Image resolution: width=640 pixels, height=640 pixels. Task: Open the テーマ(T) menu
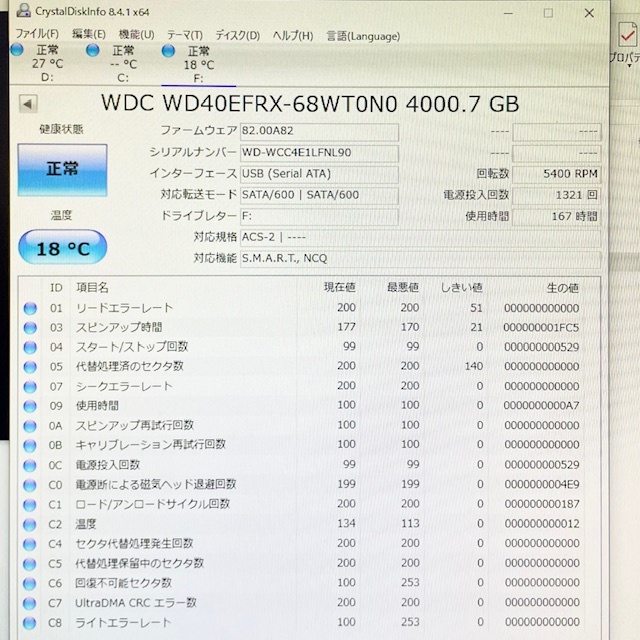(185, 35)
